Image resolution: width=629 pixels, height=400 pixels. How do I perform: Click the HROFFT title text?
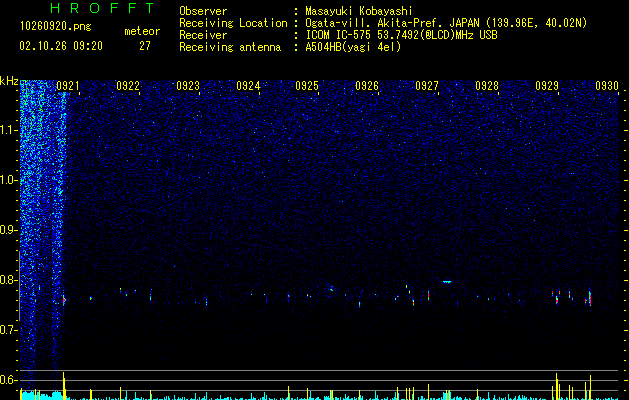[103, 8]
